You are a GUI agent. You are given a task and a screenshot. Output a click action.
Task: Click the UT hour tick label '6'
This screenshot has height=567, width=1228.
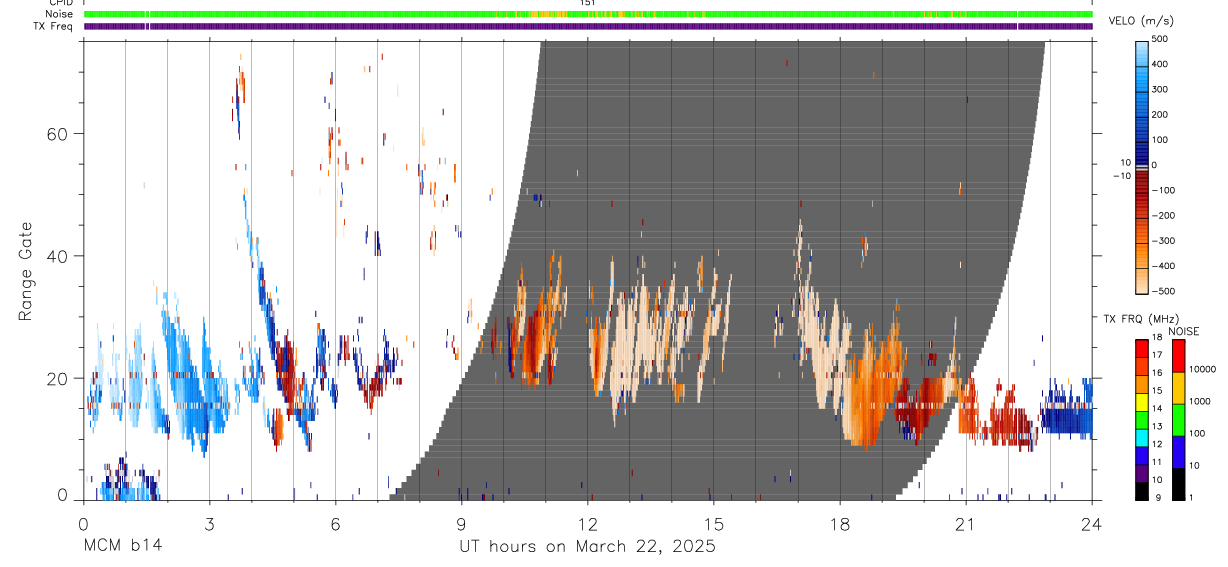[335, 523]
